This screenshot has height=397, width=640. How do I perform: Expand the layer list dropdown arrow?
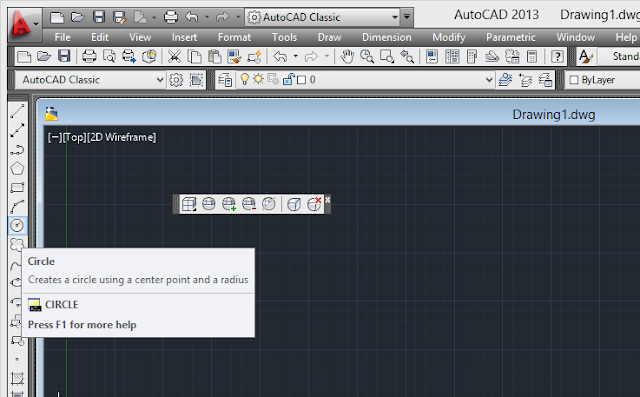click(489, 80)
